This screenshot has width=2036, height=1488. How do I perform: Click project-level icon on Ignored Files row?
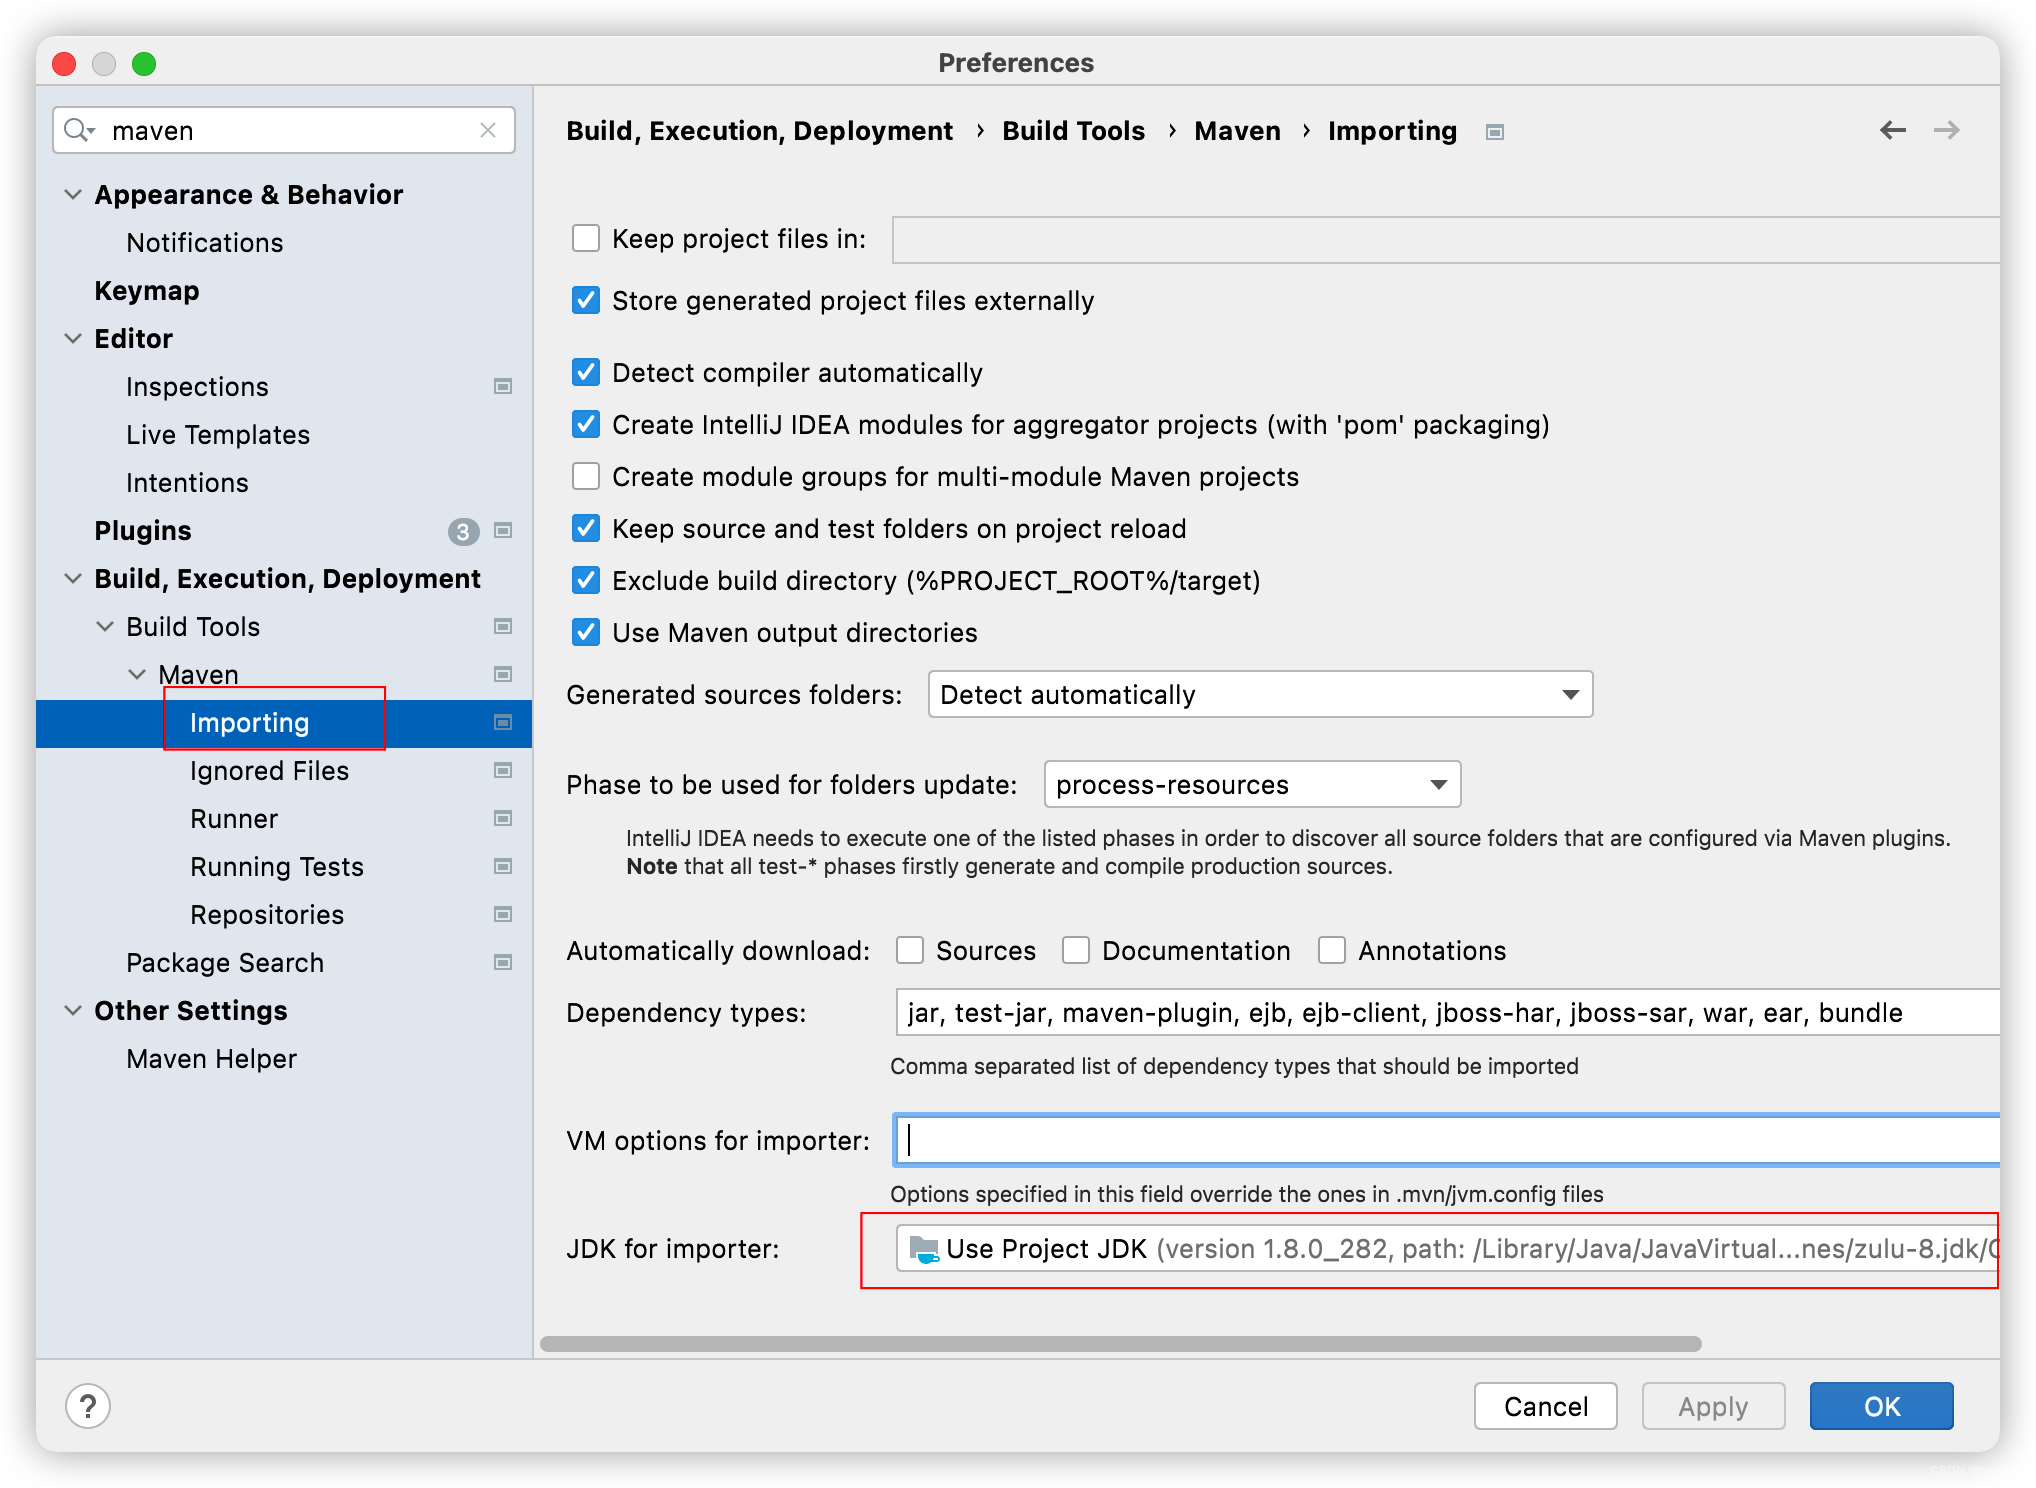pos(503,770)
